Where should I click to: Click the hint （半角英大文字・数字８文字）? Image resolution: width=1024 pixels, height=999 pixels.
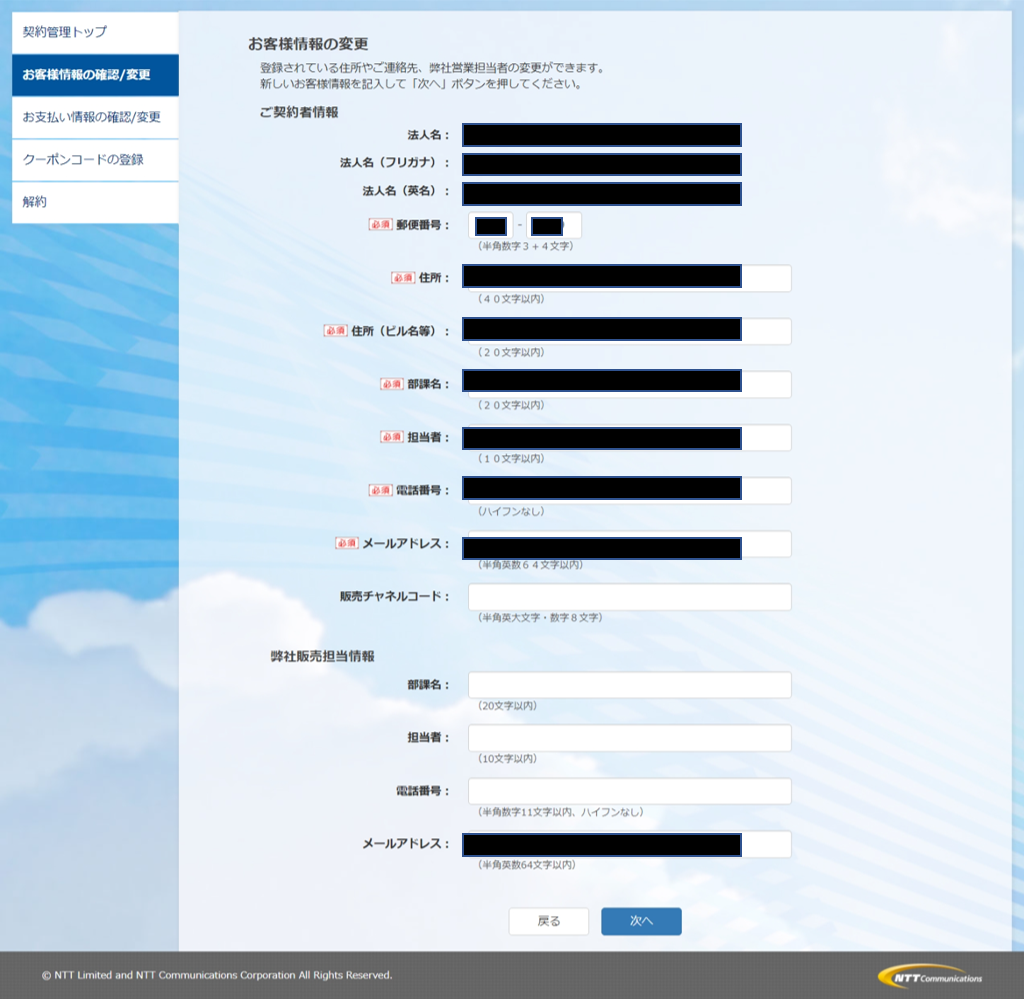(x=540, y=618)
